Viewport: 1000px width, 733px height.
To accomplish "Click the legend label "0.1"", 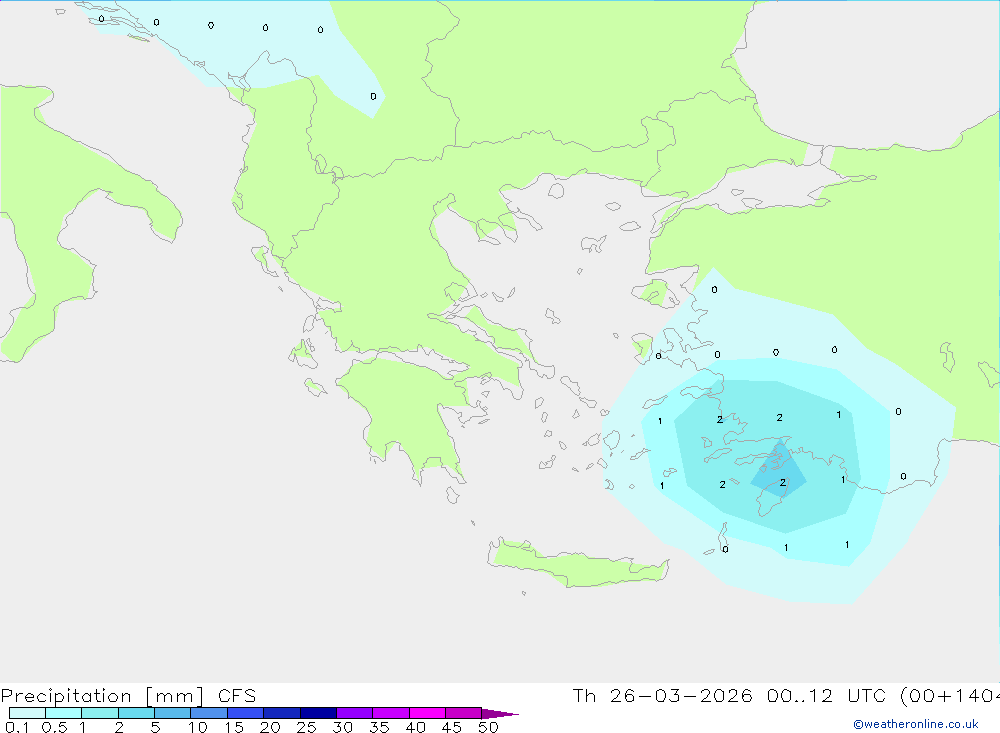I will [x=17, y=727].
